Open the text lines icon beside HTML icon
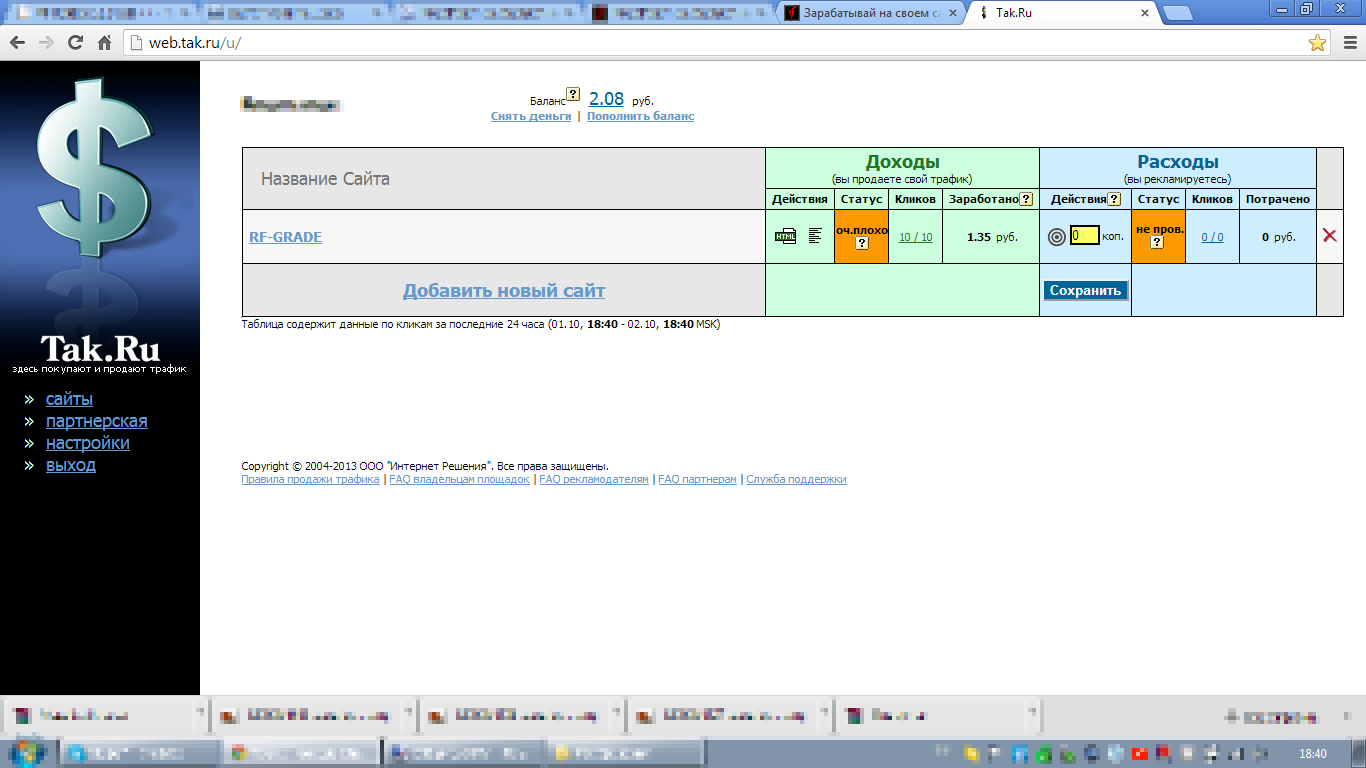This screenshot has width=1366, height=768. (815, 236)
